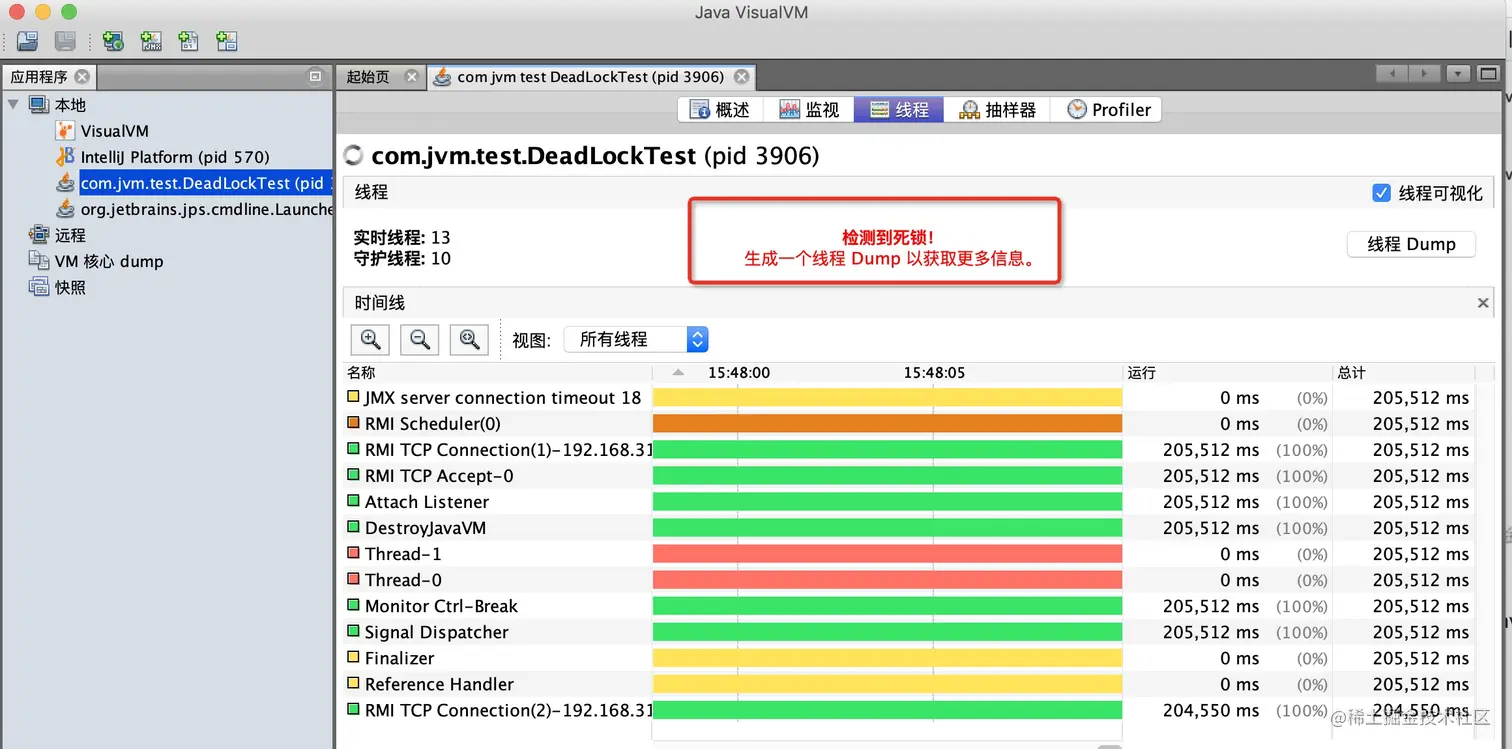This screenshot has height=749, width=1512.
Task: Close the 时间线 timeline section
Action: pyautogui.click(x=1484, y=303)
